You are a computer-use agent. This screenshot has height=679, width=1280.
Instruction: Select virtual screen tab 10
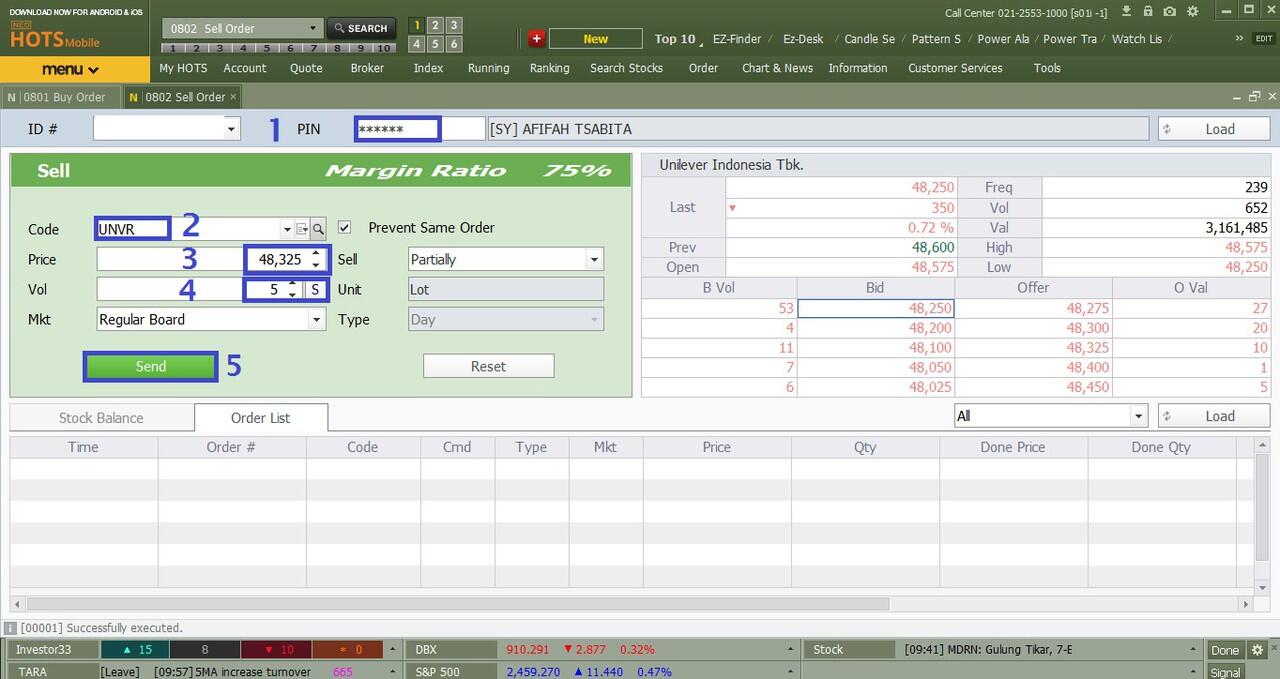[383, 48]
